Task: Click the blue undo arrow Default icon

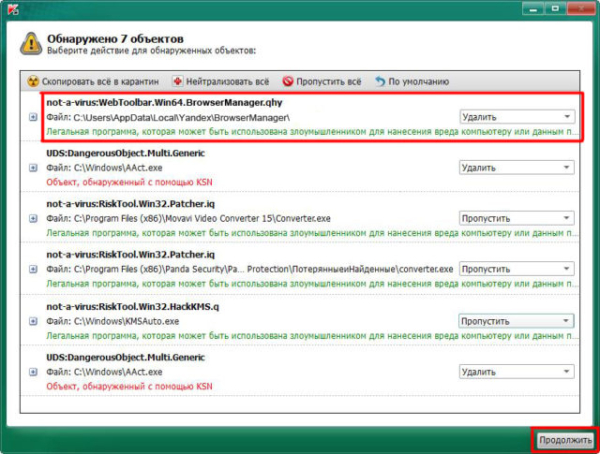Action: 380,82
